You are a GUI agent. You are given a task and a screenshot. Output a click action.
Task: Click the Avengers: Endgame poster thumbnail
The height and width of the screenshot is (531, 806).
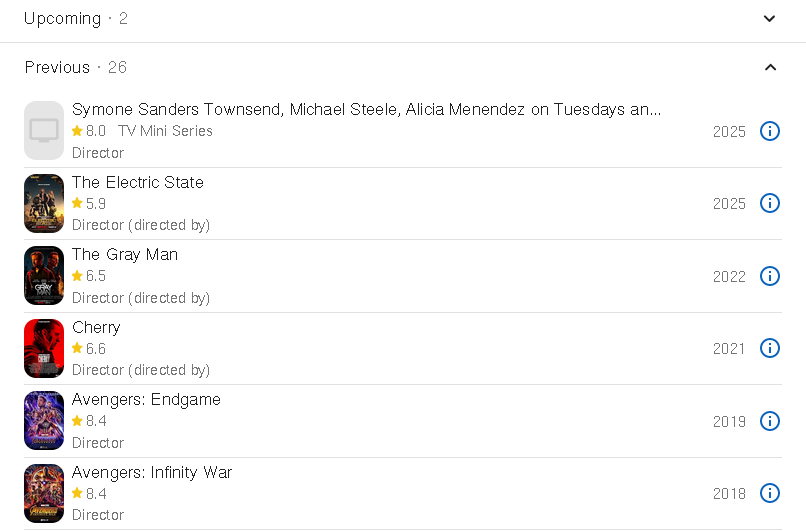pyautogui.click(x=44, y=421)
